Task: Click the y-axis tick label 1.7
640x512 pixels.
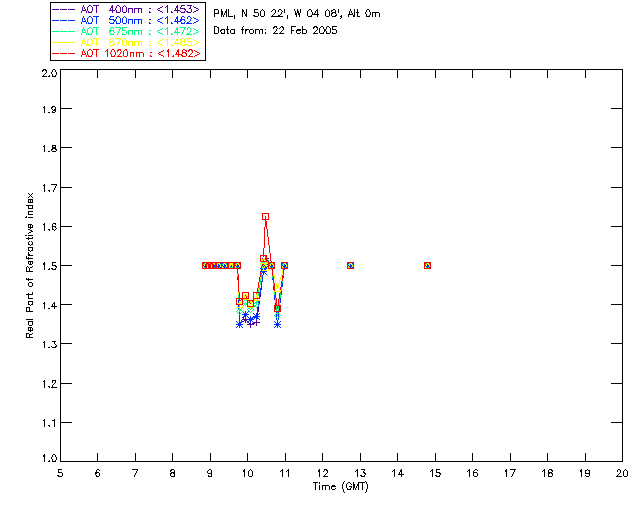Action: (x=49, y=187)
